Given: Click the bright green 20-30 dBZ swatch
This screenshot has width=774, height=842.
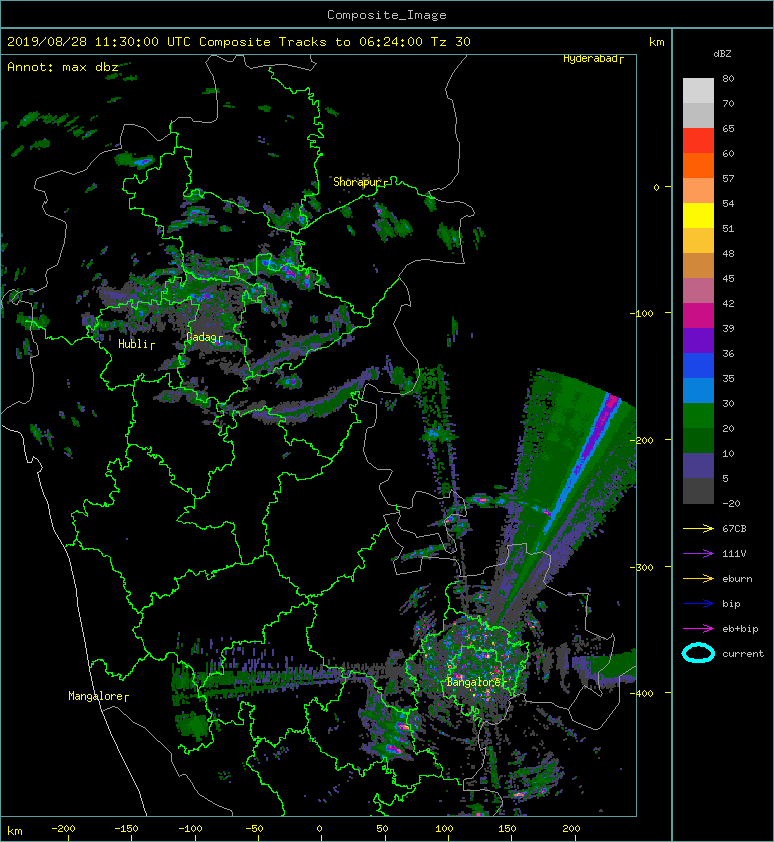Looking at the screenshot, I should pos(698,416).
